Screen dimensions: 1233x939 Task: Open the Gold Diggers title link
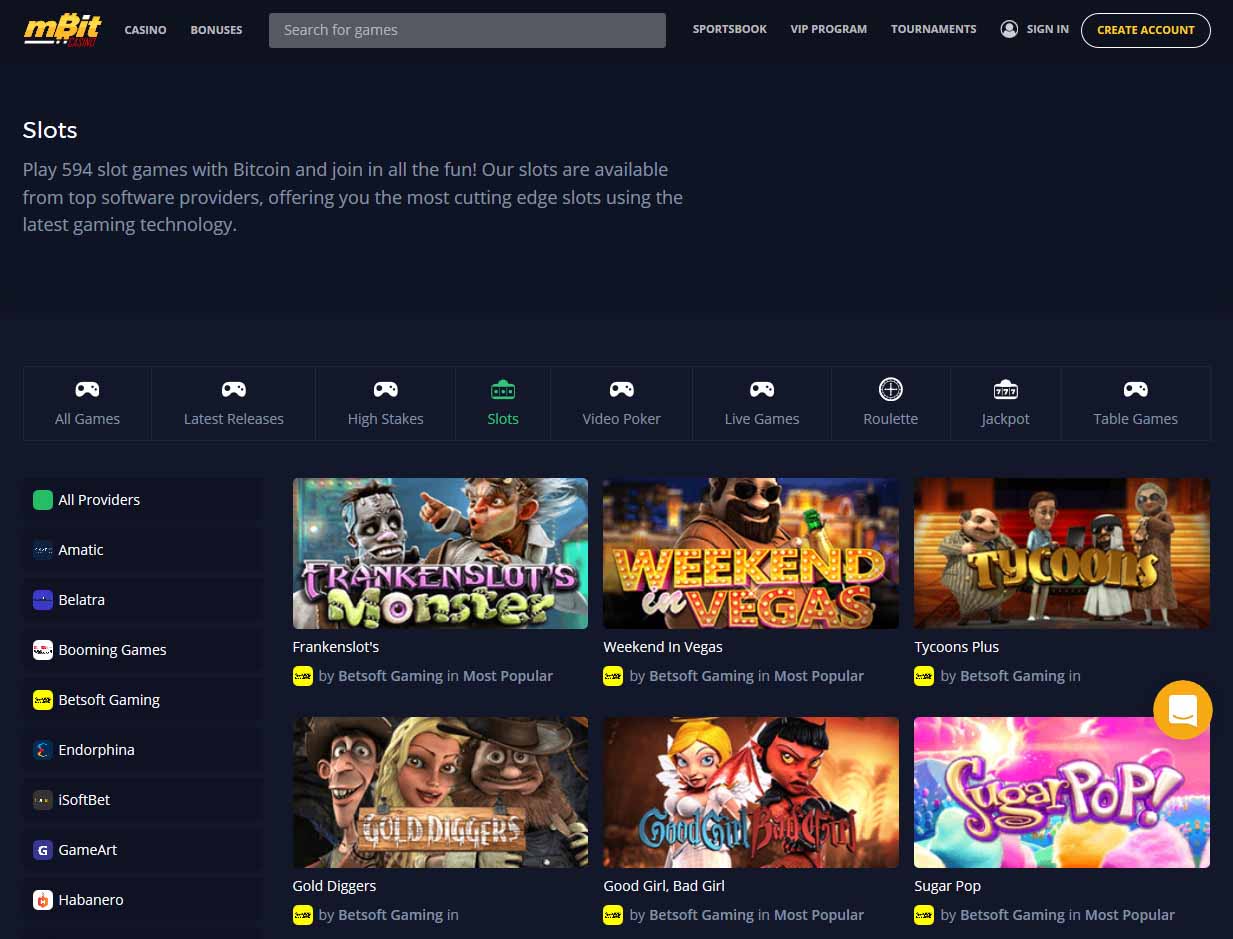335,886
